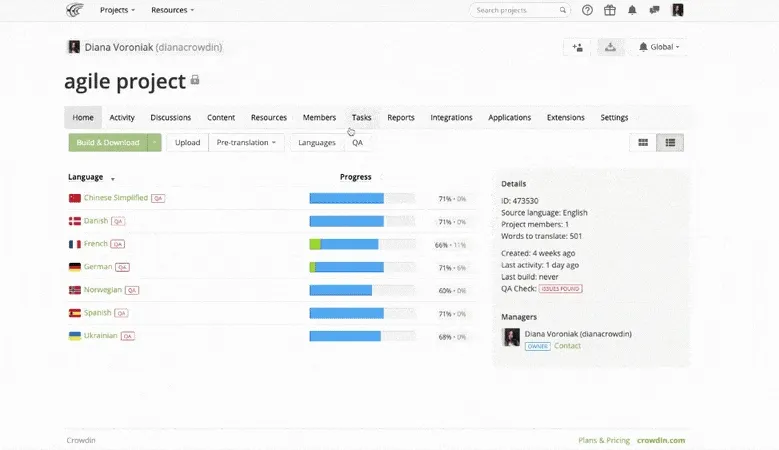Screen dimensions: 779x450
Task: Open the Integrations tab
Action: pos(451,117)
